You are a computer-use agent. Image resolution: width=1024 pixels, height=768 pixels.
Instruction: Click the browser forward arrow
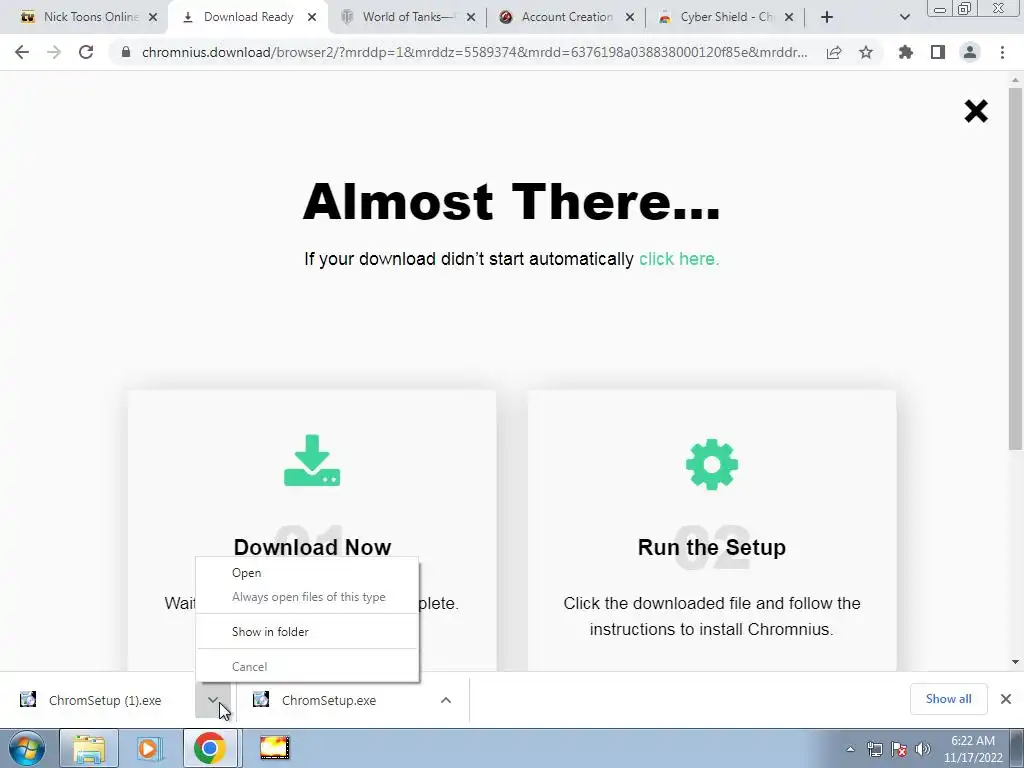(54, 52)
